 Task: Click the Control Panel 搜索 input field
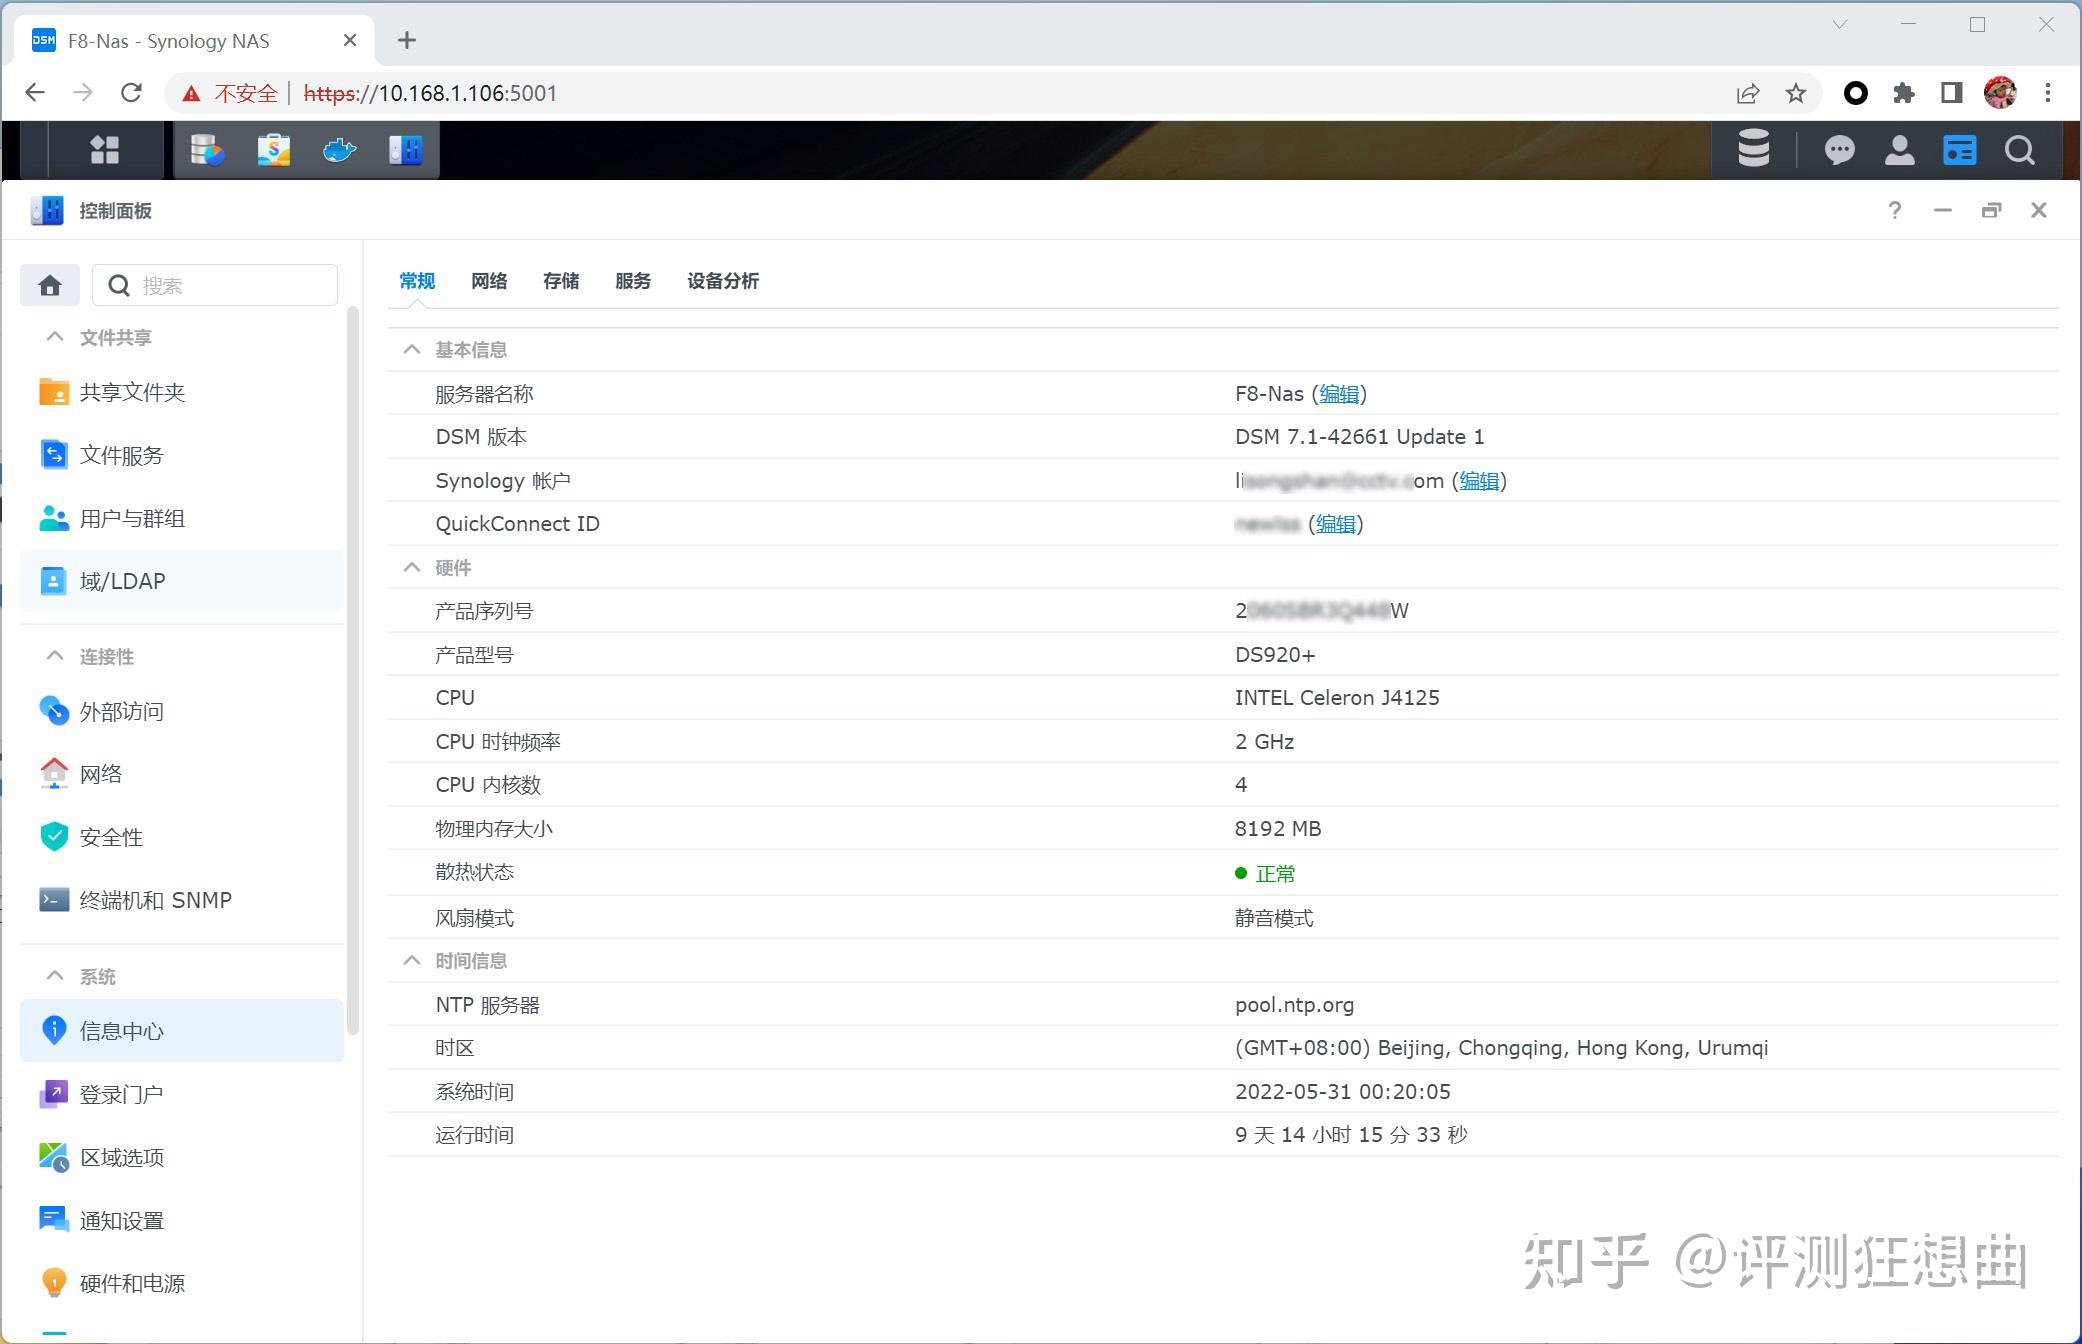click(x=230, y=286)
